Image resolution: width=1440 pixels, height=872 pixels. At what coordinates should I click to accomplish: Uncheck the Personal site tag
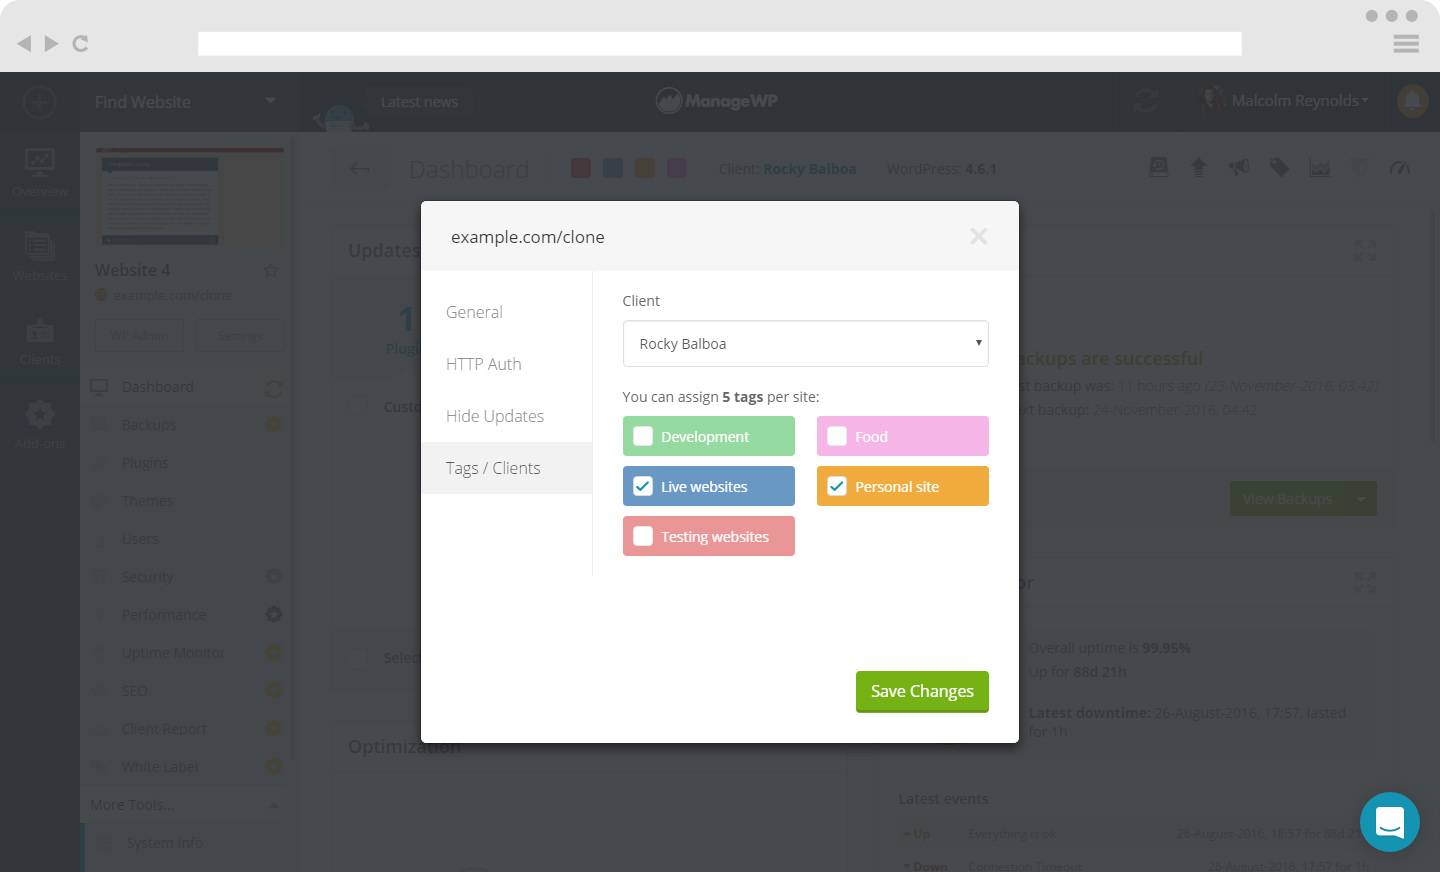click(837, 486)
